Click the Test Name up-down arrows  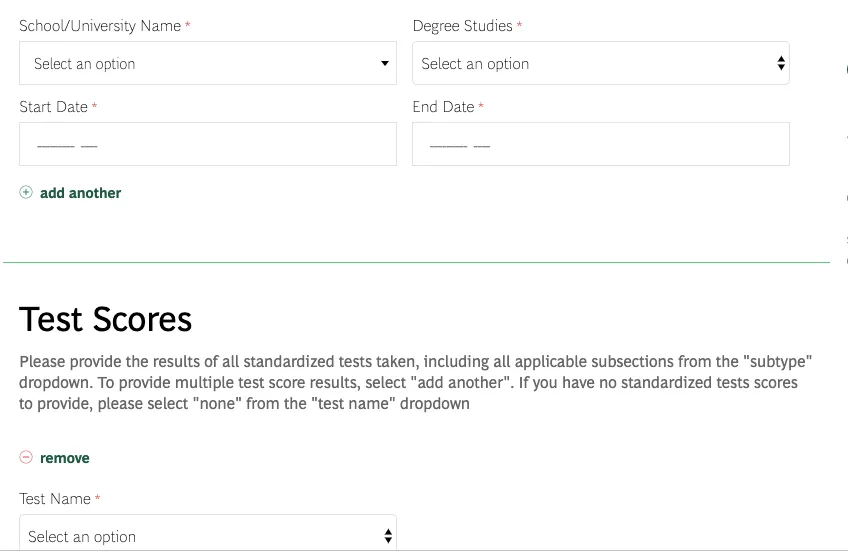click(x=388, y=536)
